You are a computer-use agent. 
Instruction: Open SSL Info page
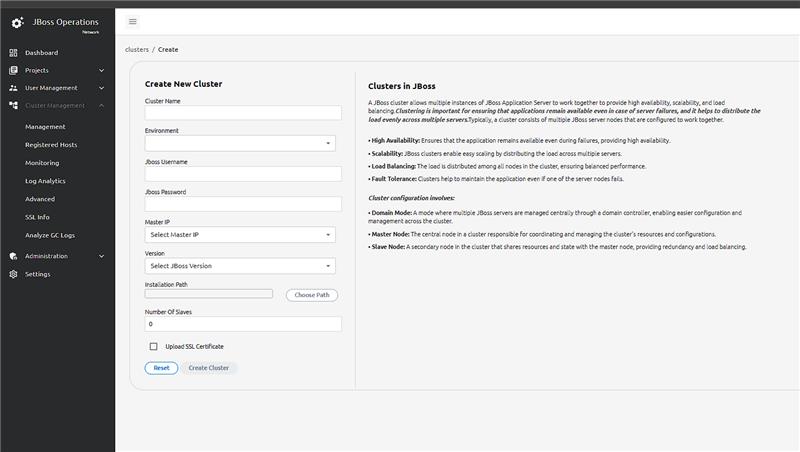click(37, 217)
